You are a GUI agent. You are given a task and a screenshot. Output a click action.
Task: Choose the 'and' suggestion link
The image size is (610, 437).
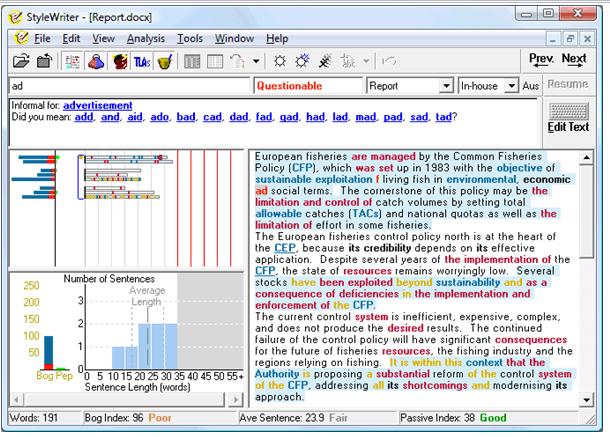pyautogui.click(x=110, y=117)
